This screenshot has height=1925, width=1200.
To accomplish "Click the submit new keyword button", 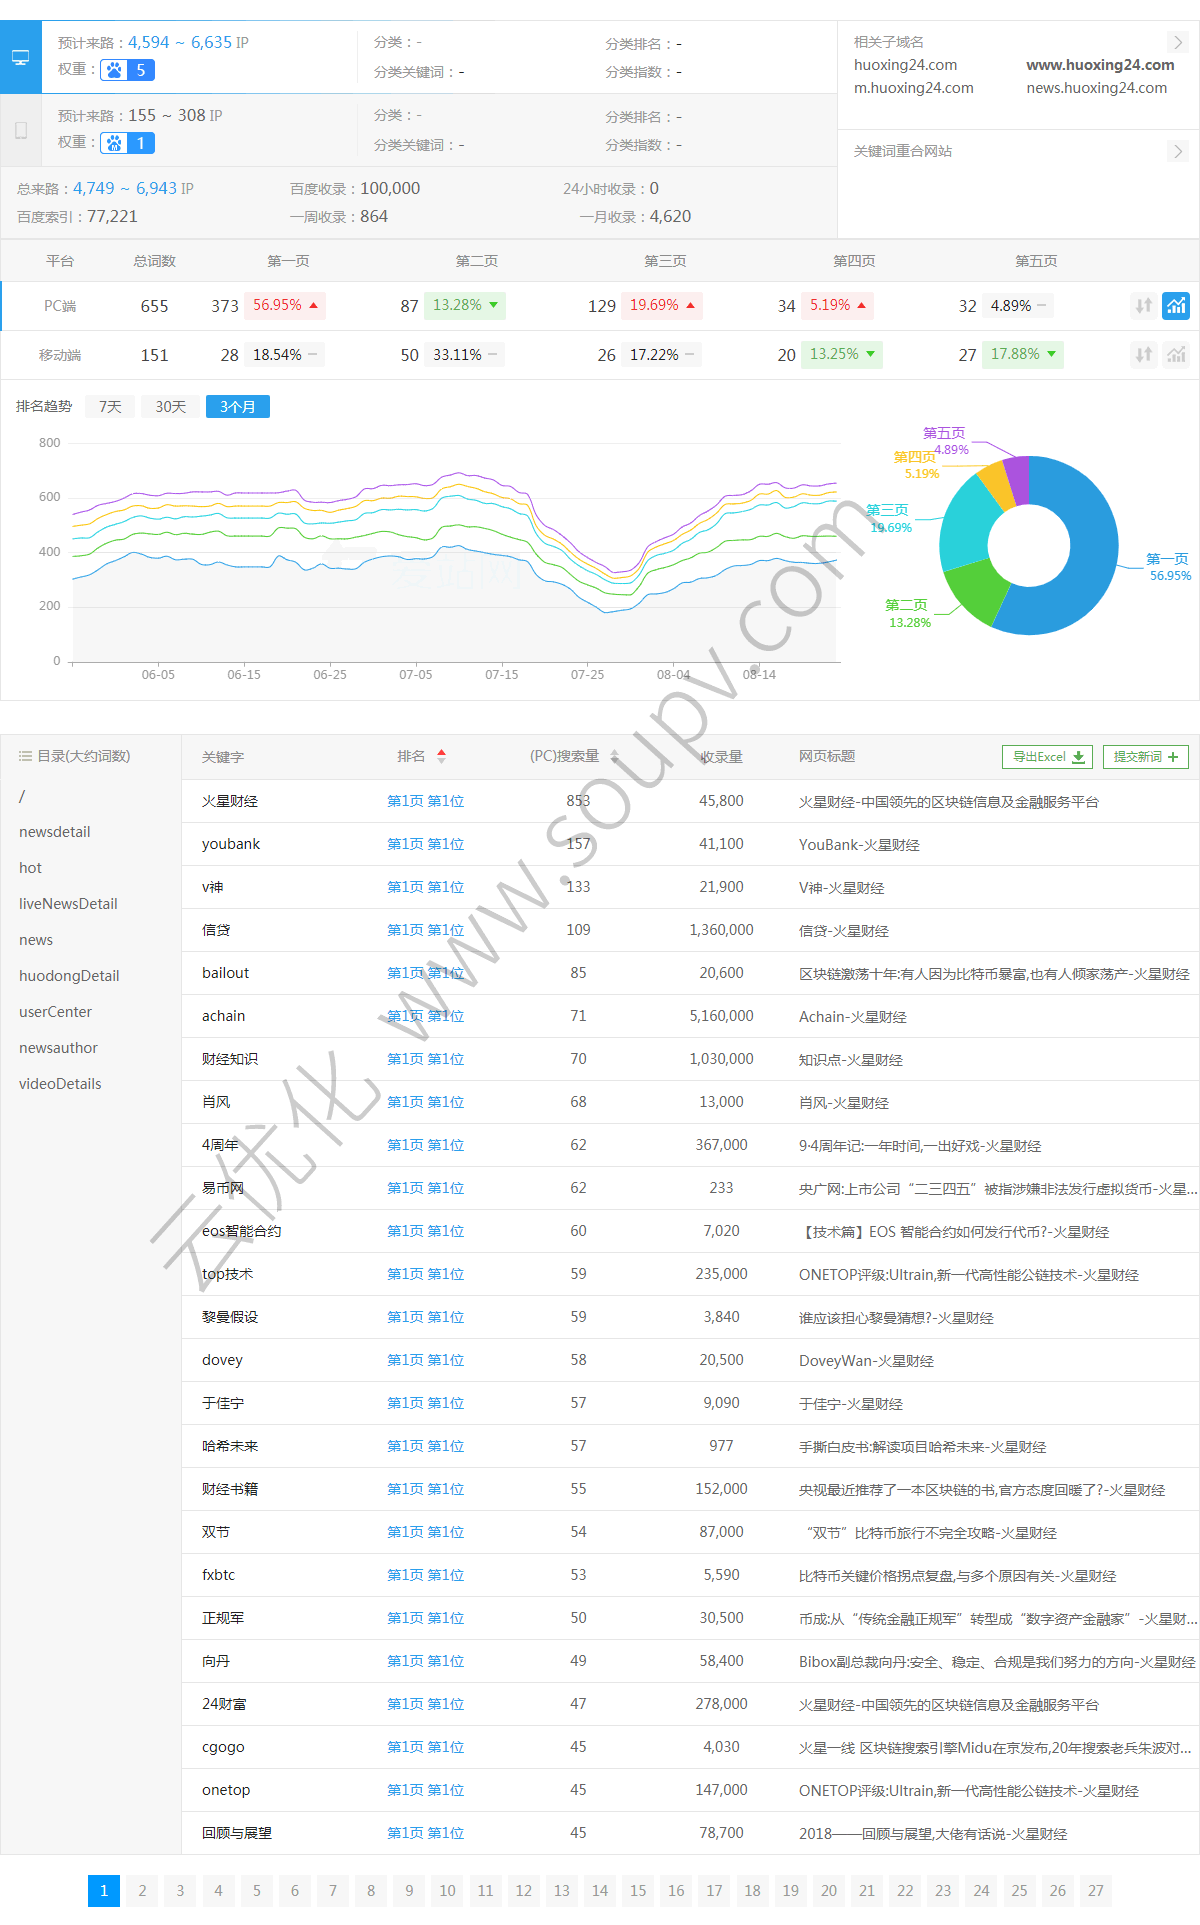I will coord(1146,757).
